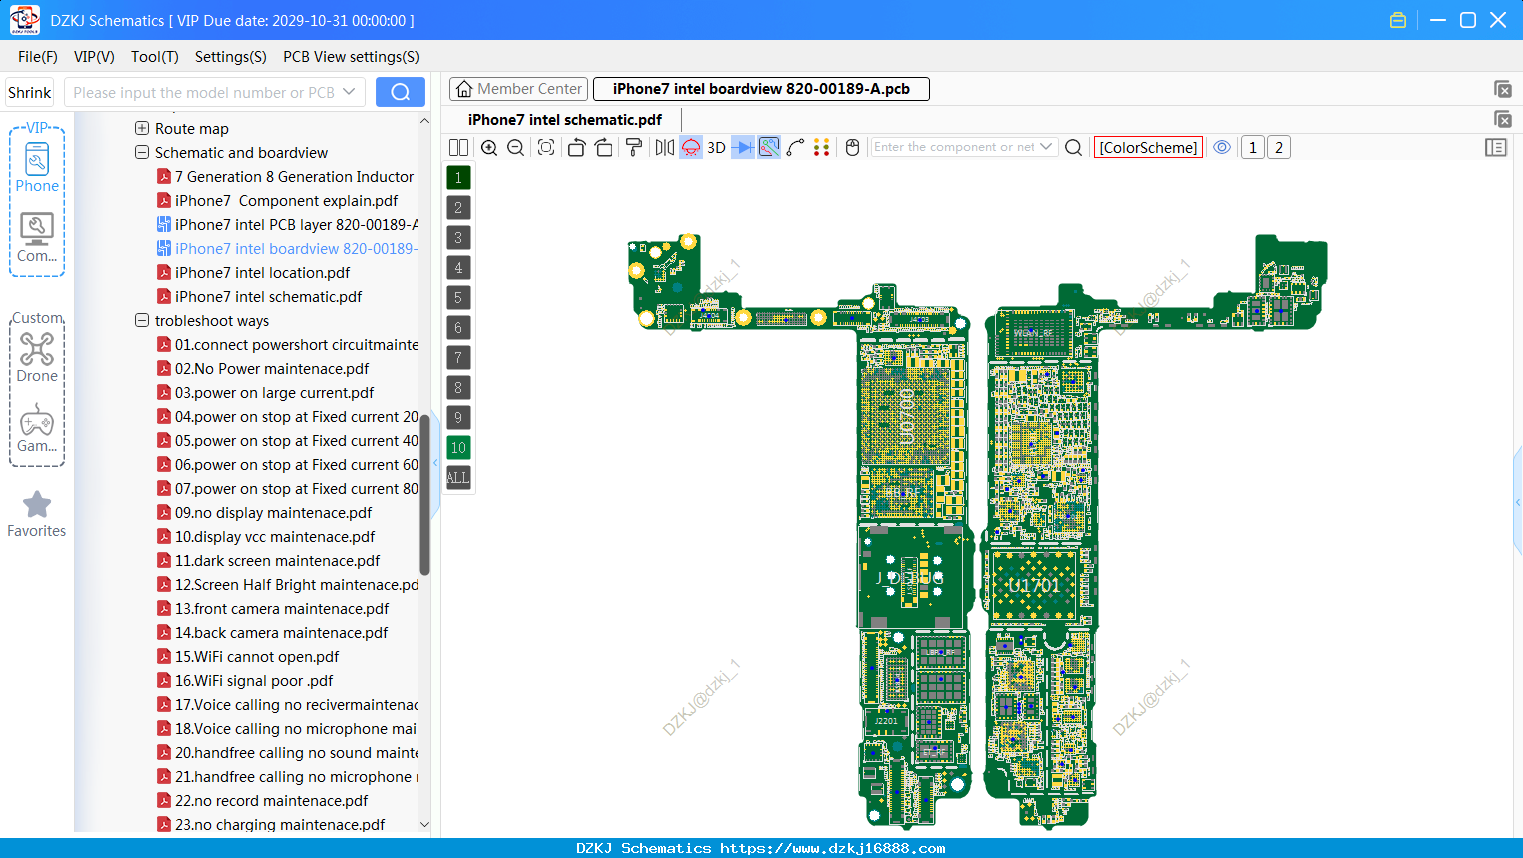Open the Settings(S) menu
This screenshot has width=1523, height=858.
tap(231, 57)
